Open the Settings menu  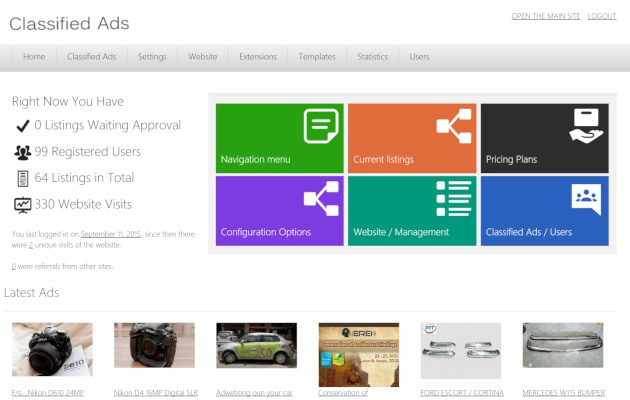tap(152, 57)
